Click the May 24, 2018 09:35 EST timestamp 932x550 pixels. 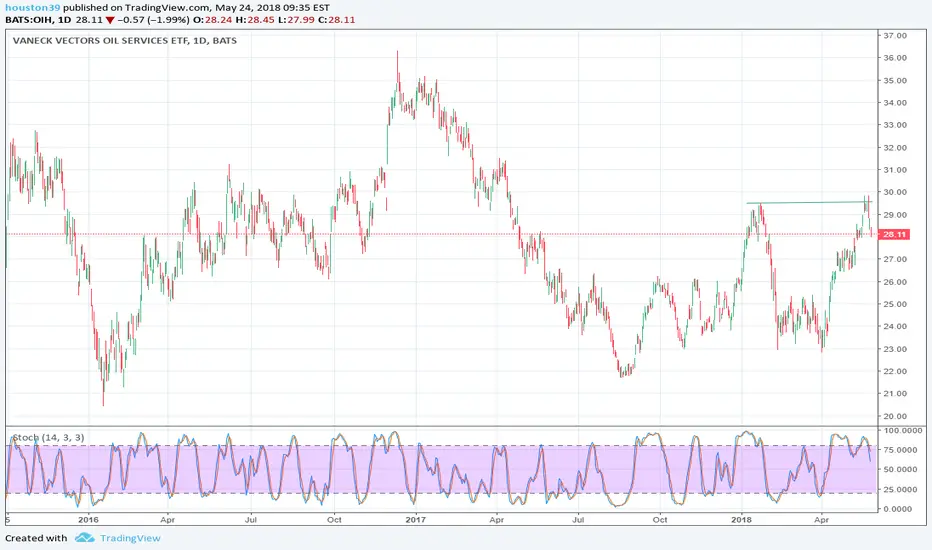(x=273, y=8)
